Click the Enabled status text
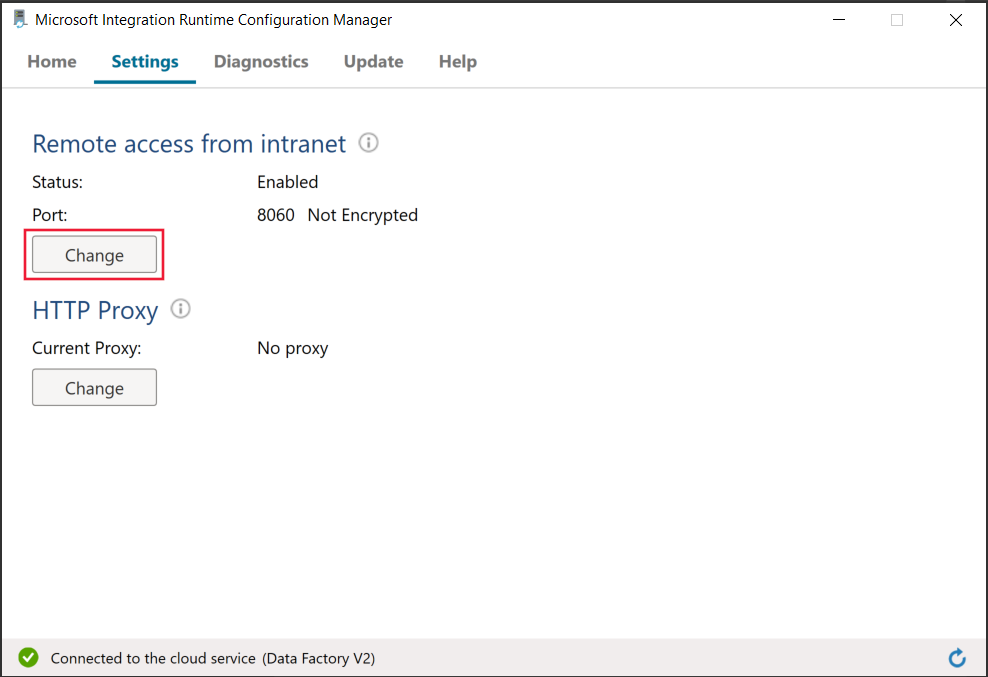 pyautogui.click(x=287, y=181)
